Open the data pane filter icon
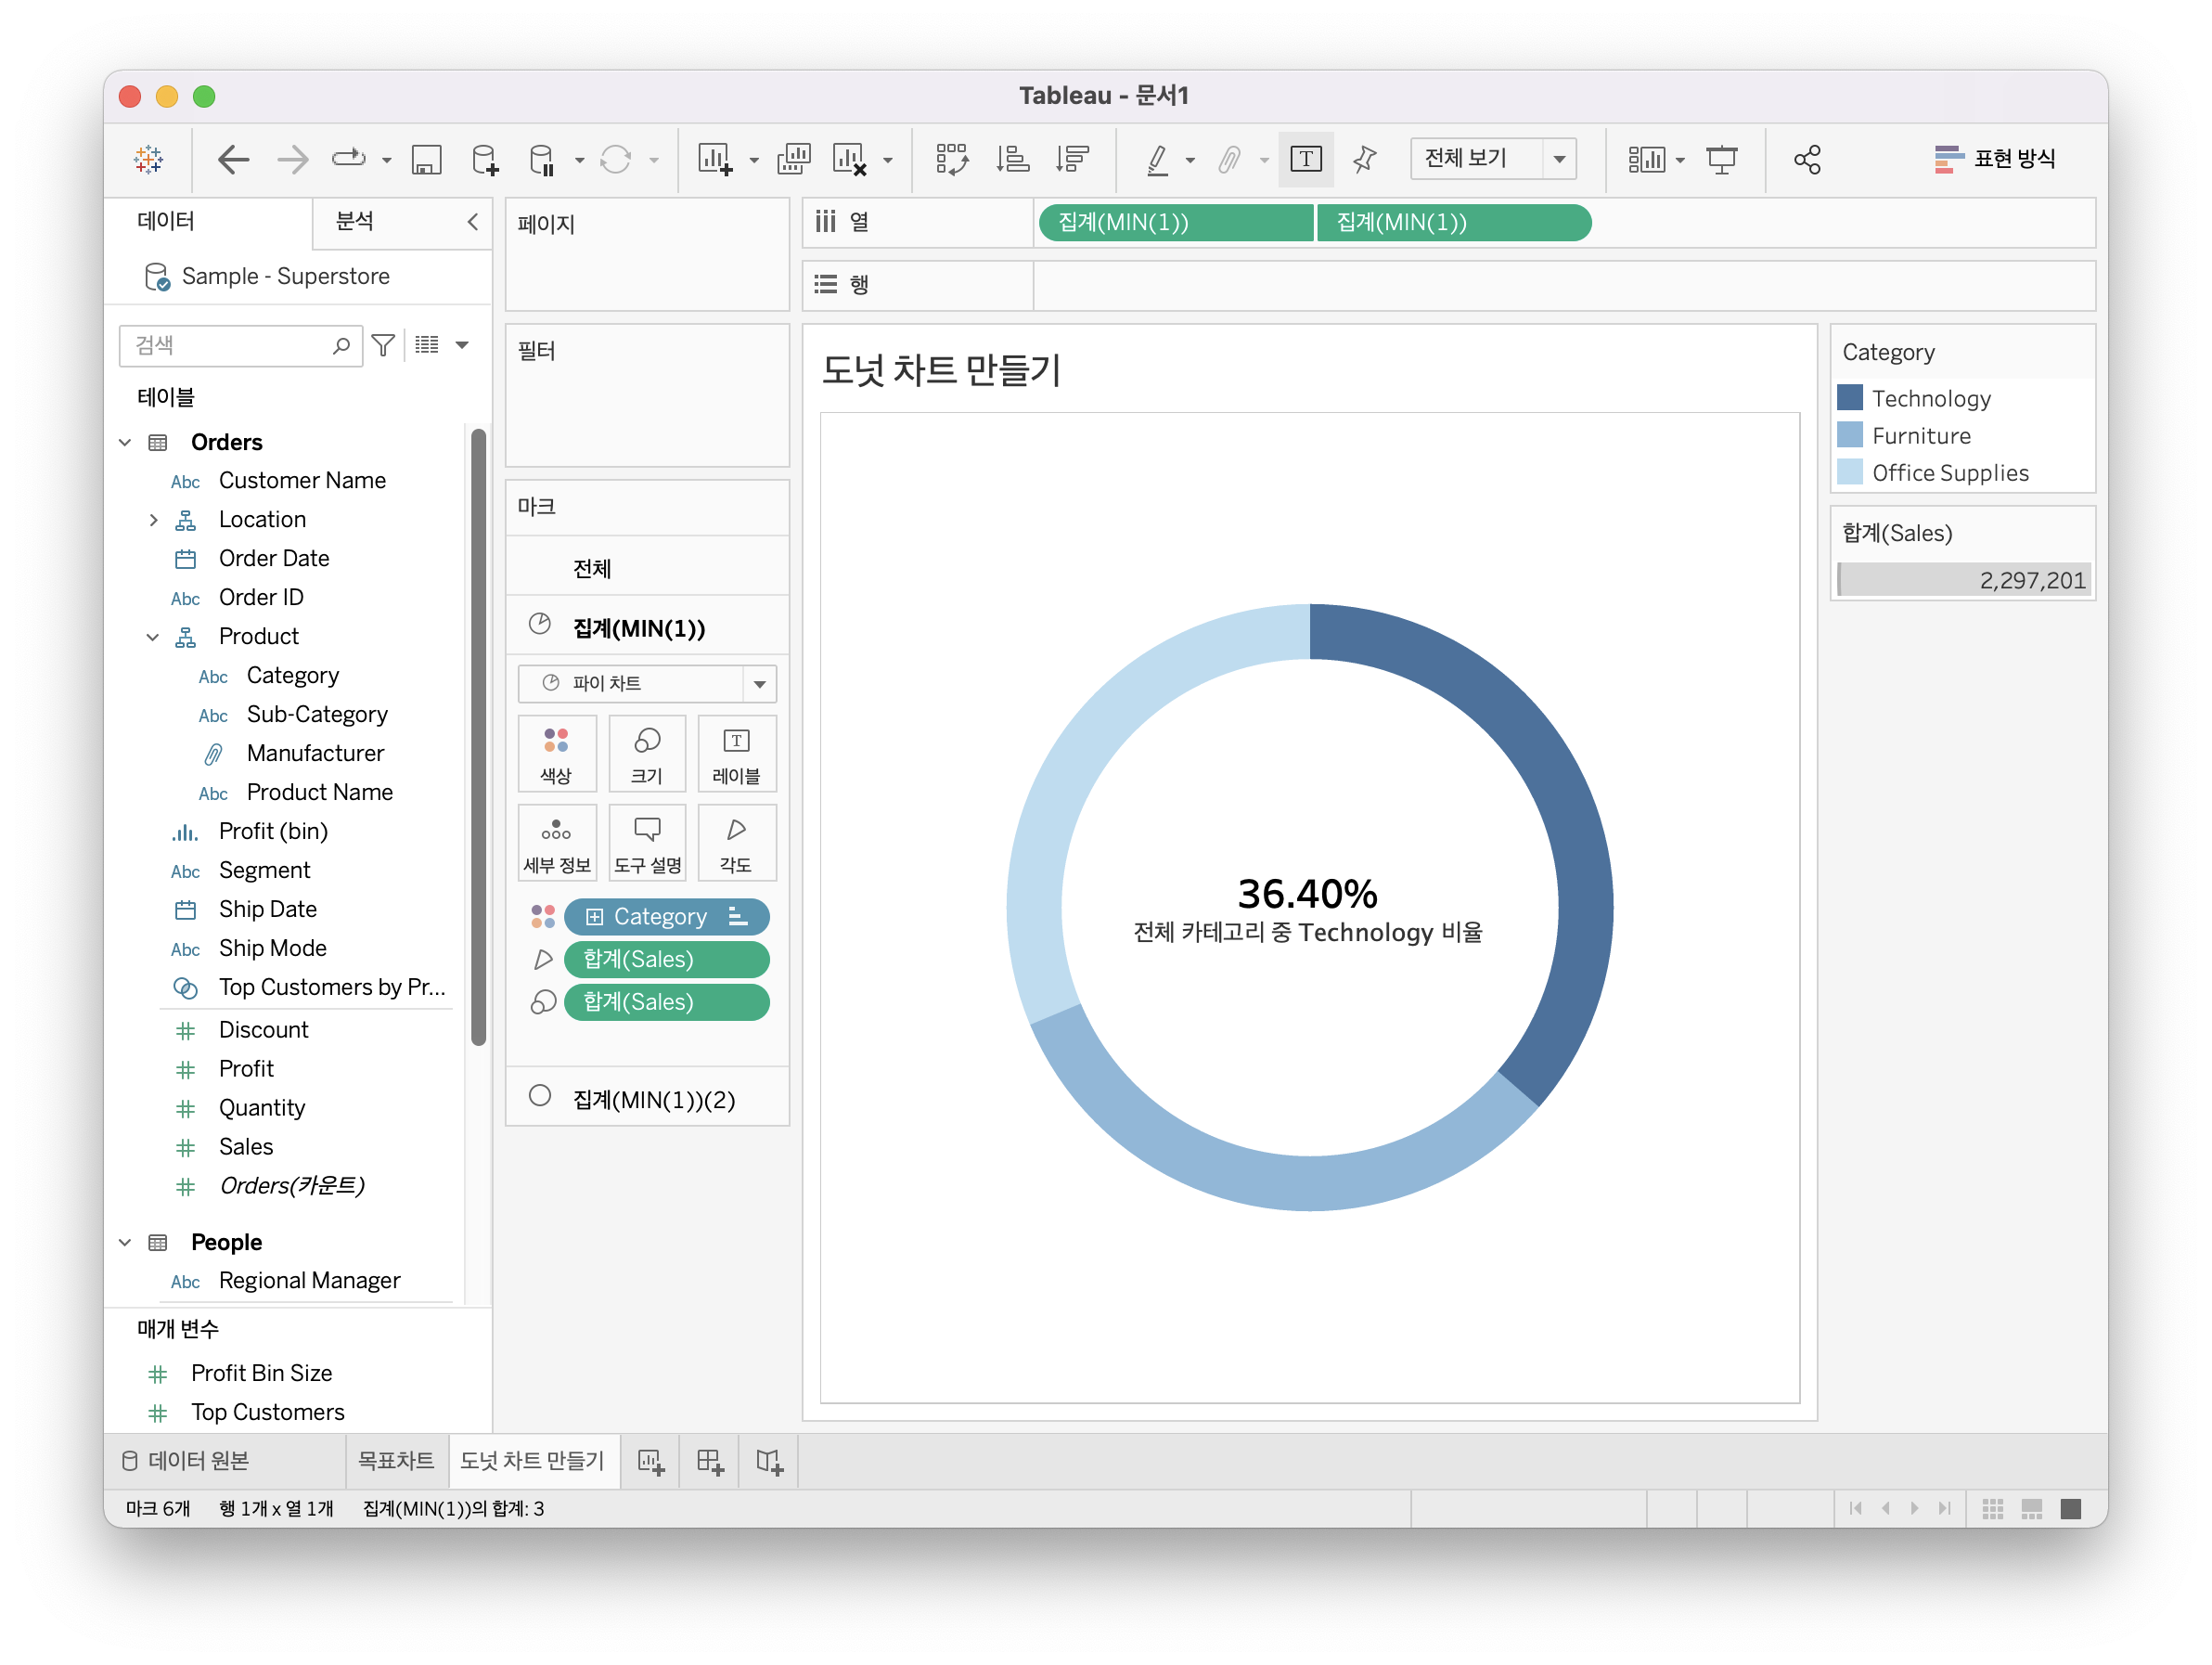 pyautogui.click(x=383, y=345)
